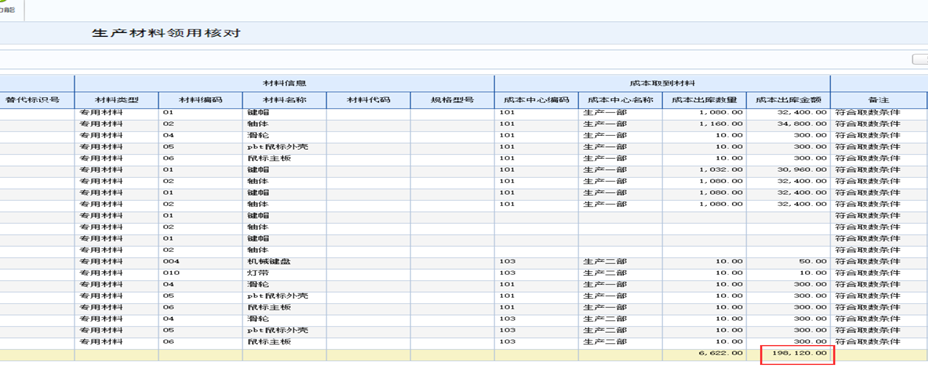928x368 pixels.
Task: Click the 材料代码 column header
Action: click(368, 100)
